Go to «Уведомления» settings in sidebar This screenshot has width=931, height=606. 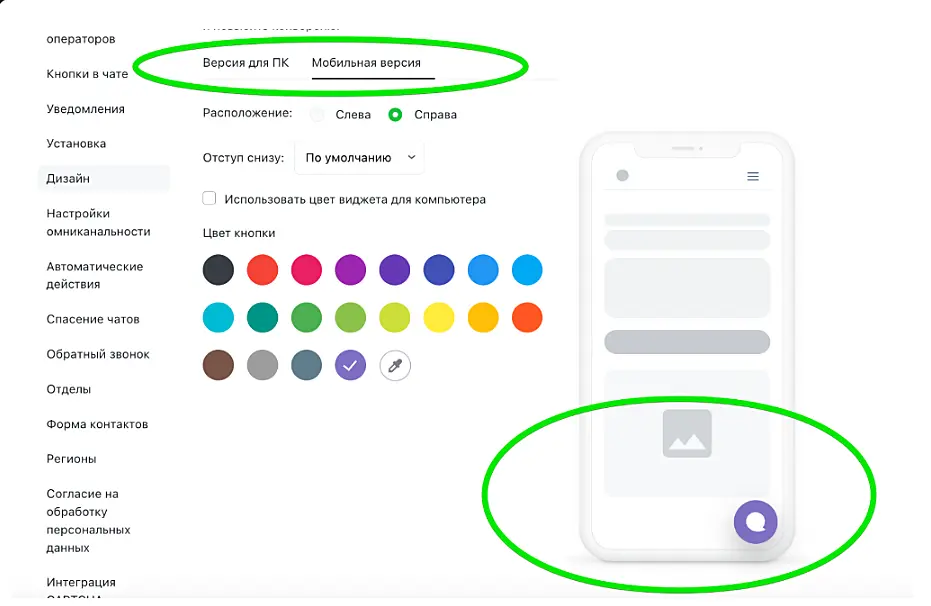(x=86, y=109)
